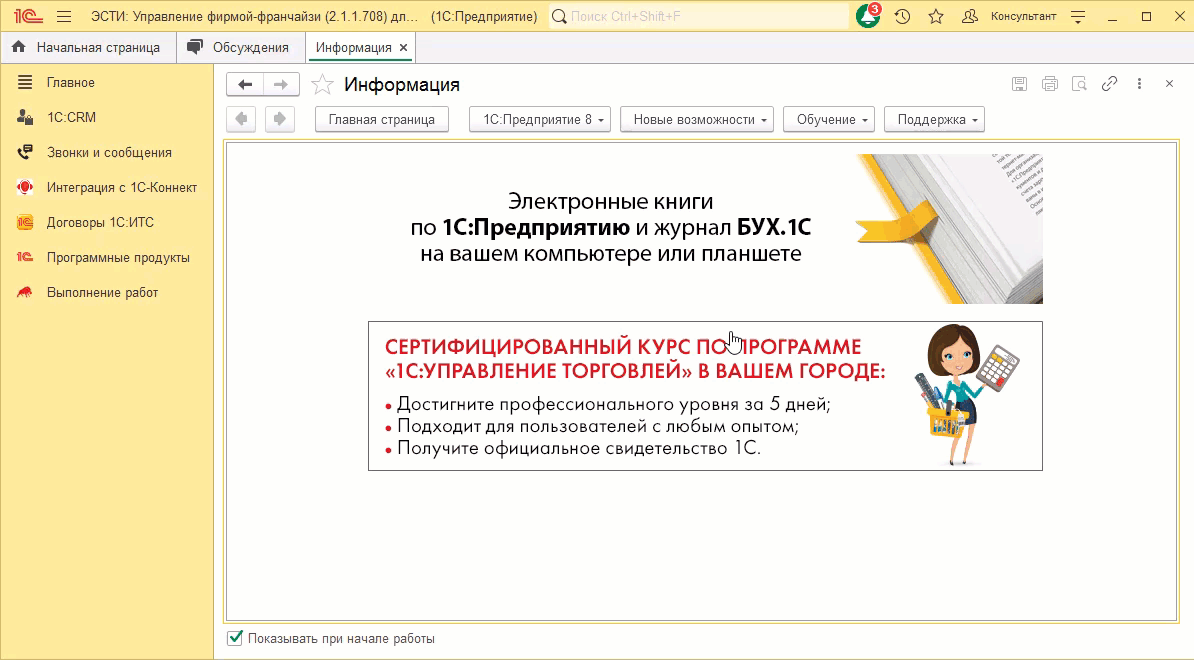Click the users icon near Консультант
Viewport: 1194px width, 660px height.
[x=968, y=16]
